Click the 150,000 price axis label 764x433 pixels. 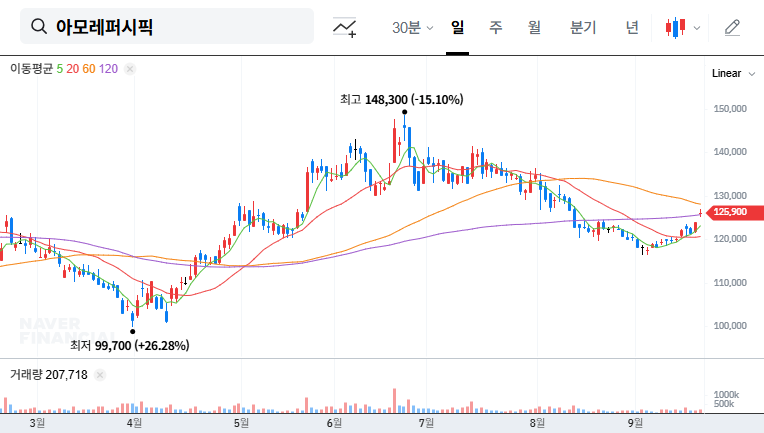pos(730,109)
